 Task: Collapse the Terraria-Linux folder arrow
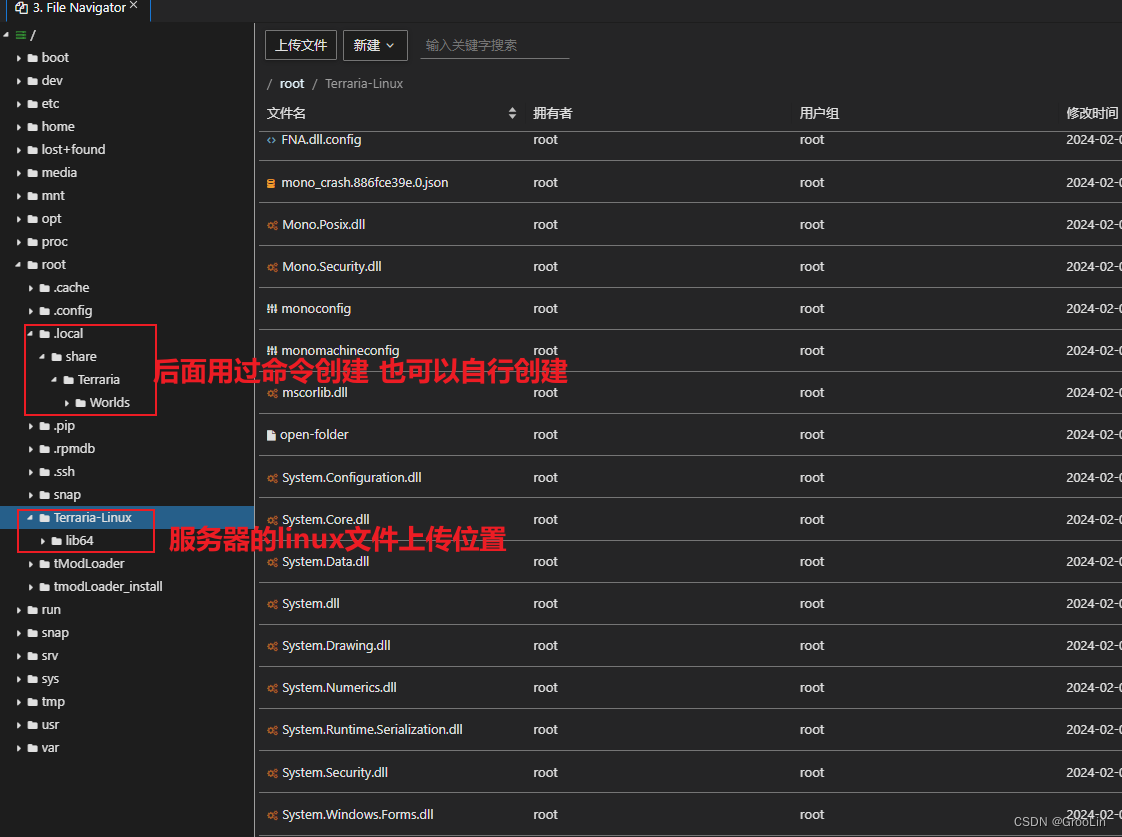[x=31, y=518]
